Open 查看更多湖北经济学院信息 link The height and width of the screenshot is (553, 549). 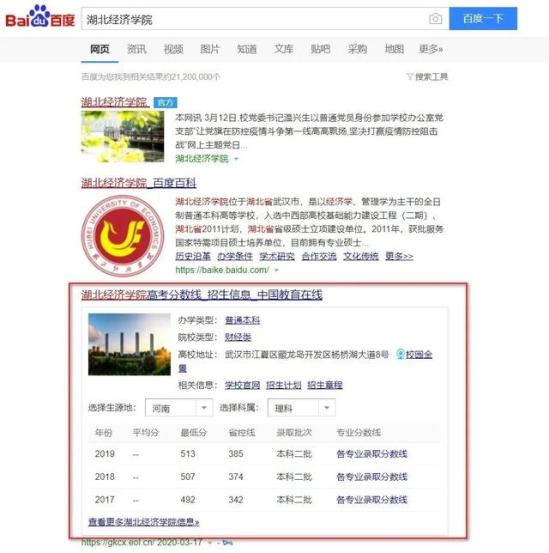click(144, 522)
